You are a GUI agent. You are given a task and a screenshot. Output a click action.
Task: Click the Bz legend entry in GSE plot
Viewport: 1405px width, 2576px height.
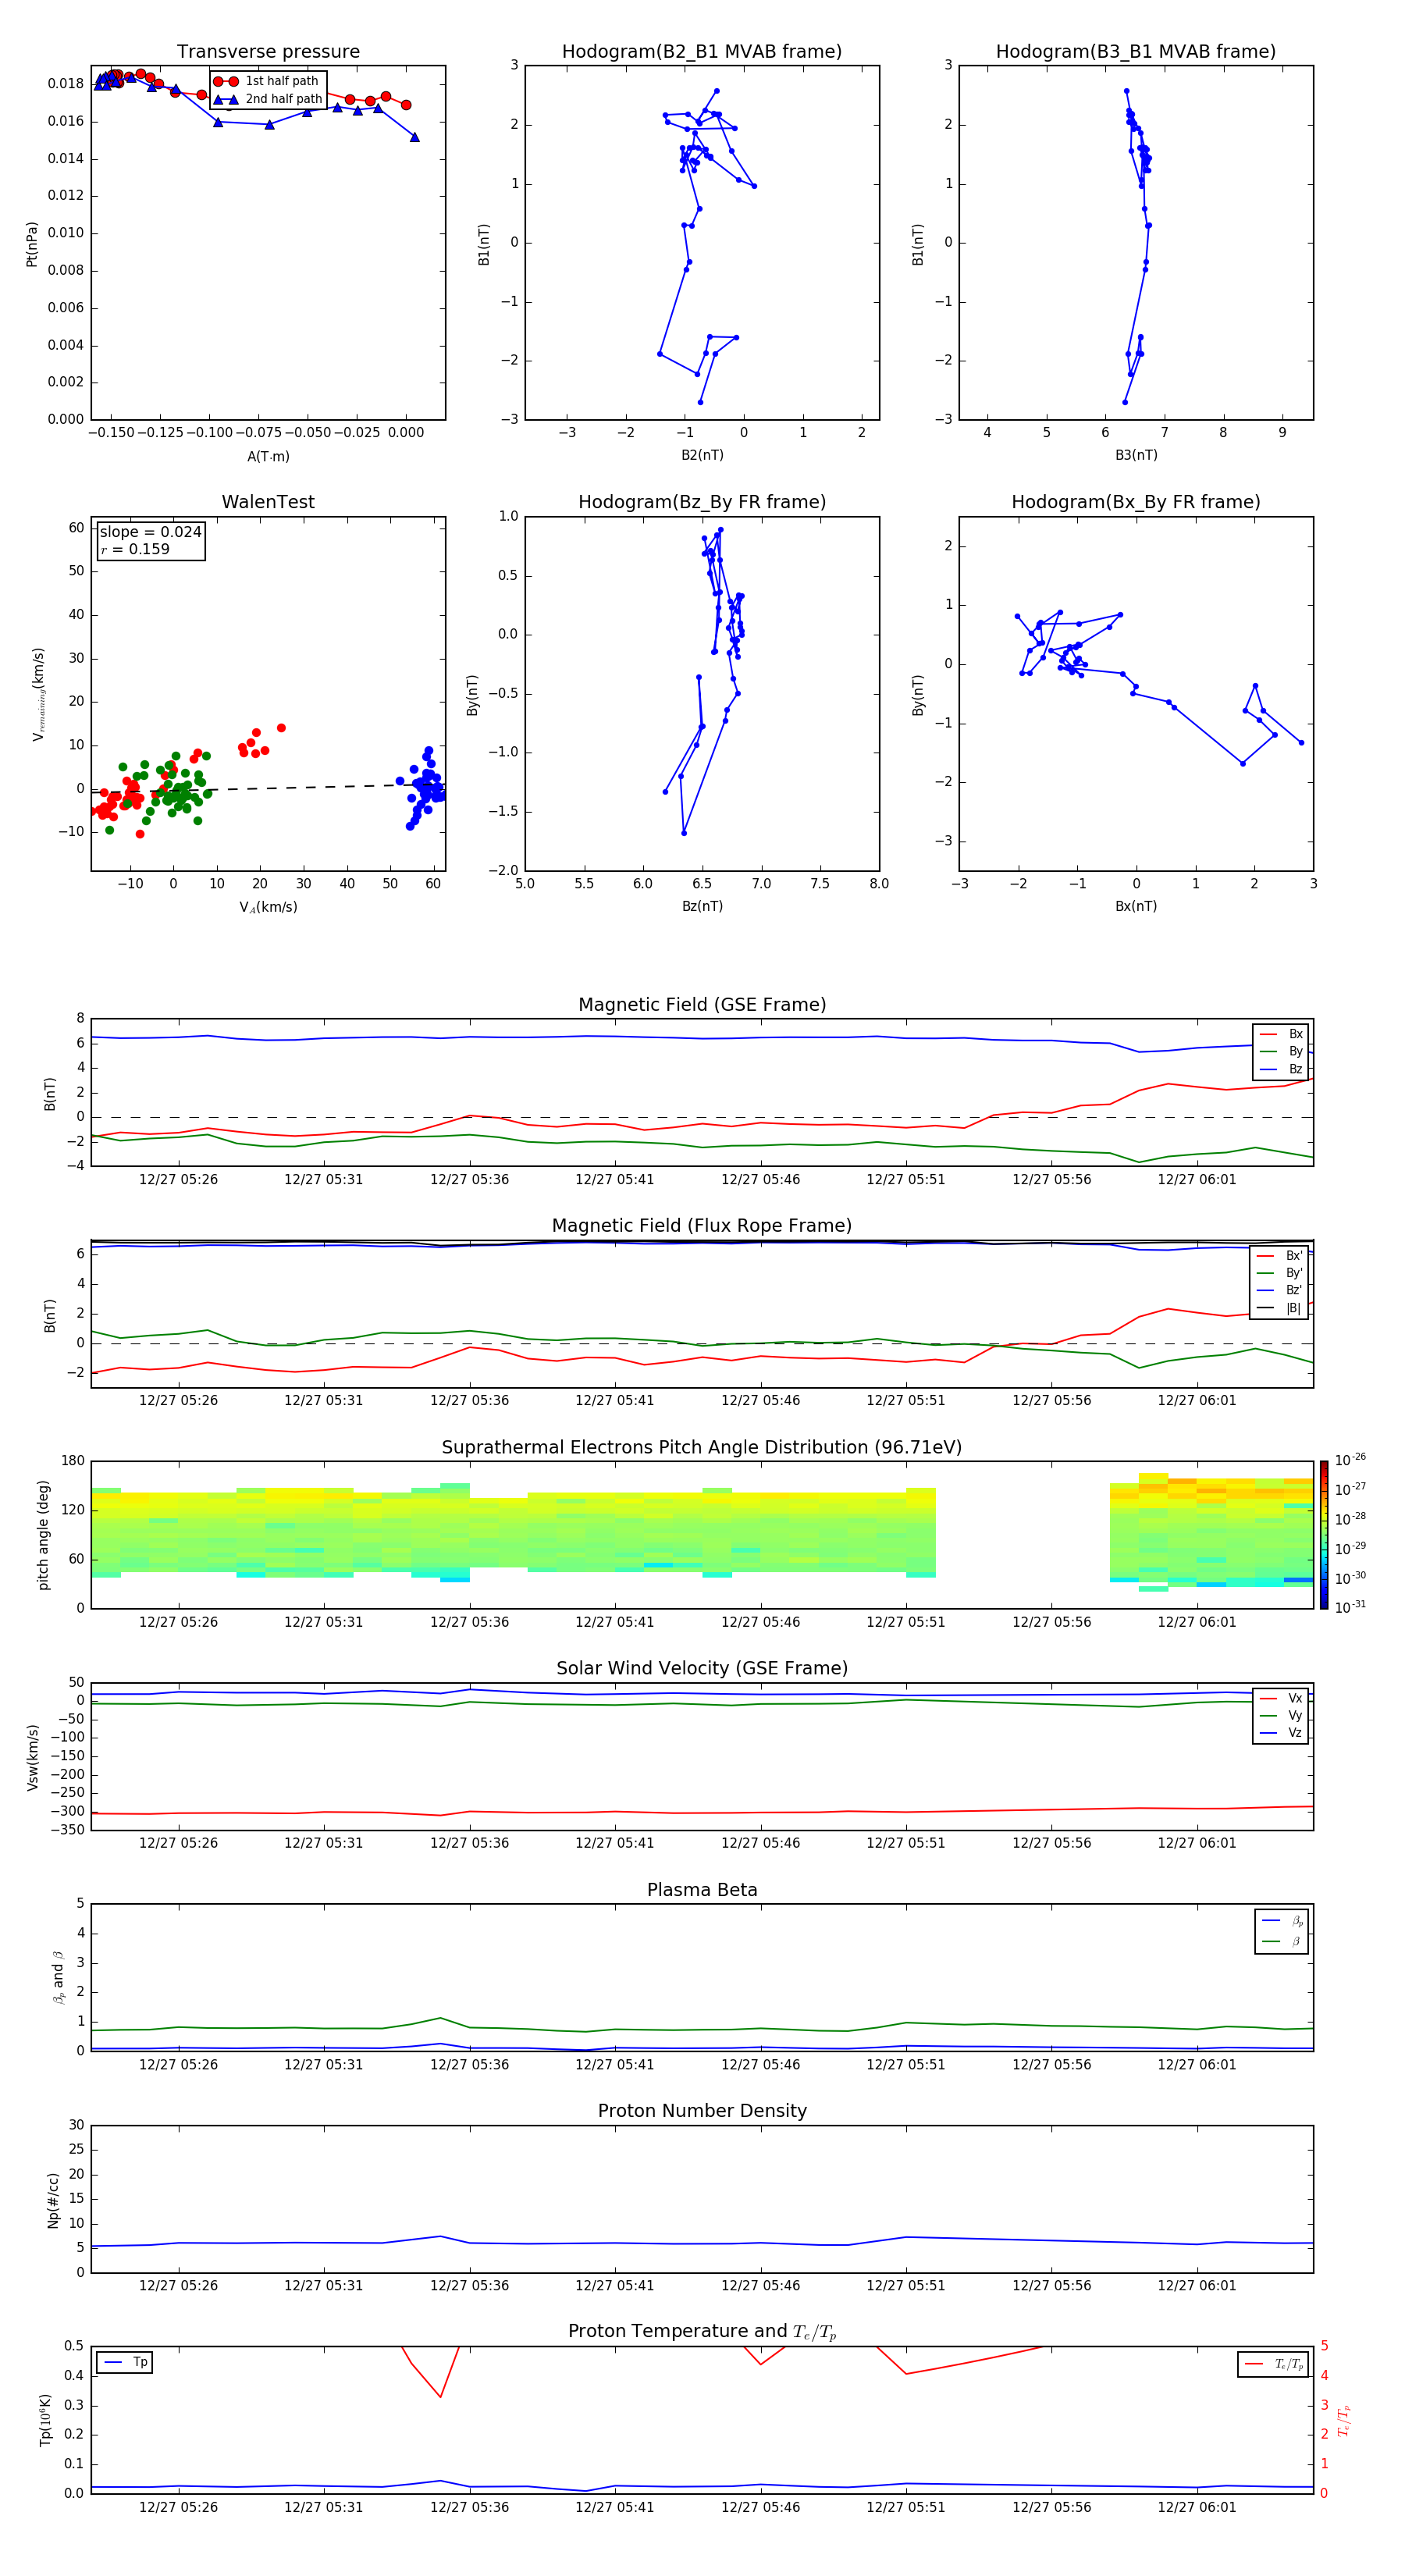[x=1281, y=1069]
